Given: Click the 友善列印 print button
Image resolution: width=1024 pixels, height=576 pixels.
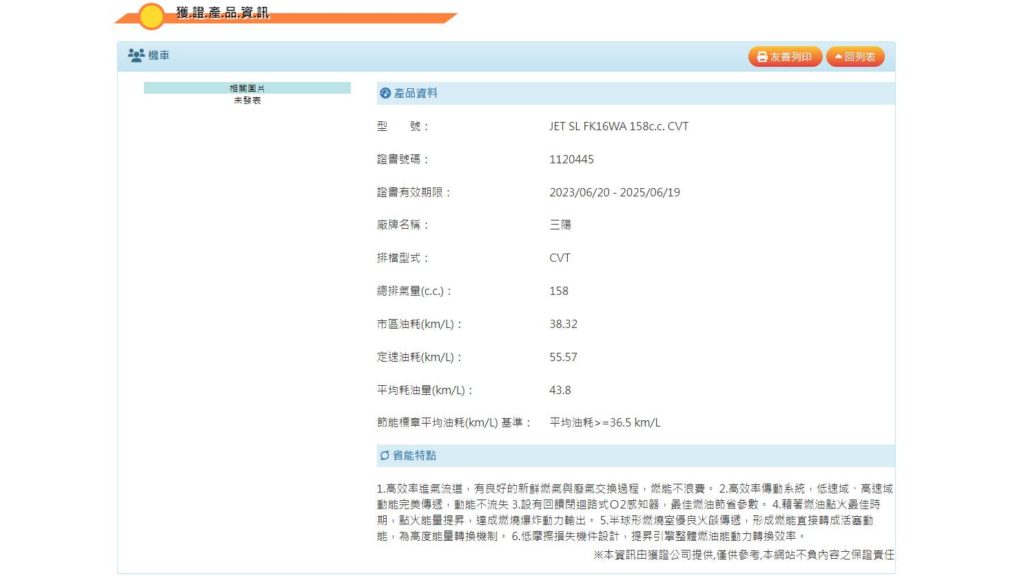Looking at the screenshot, I should click(784, 57).
